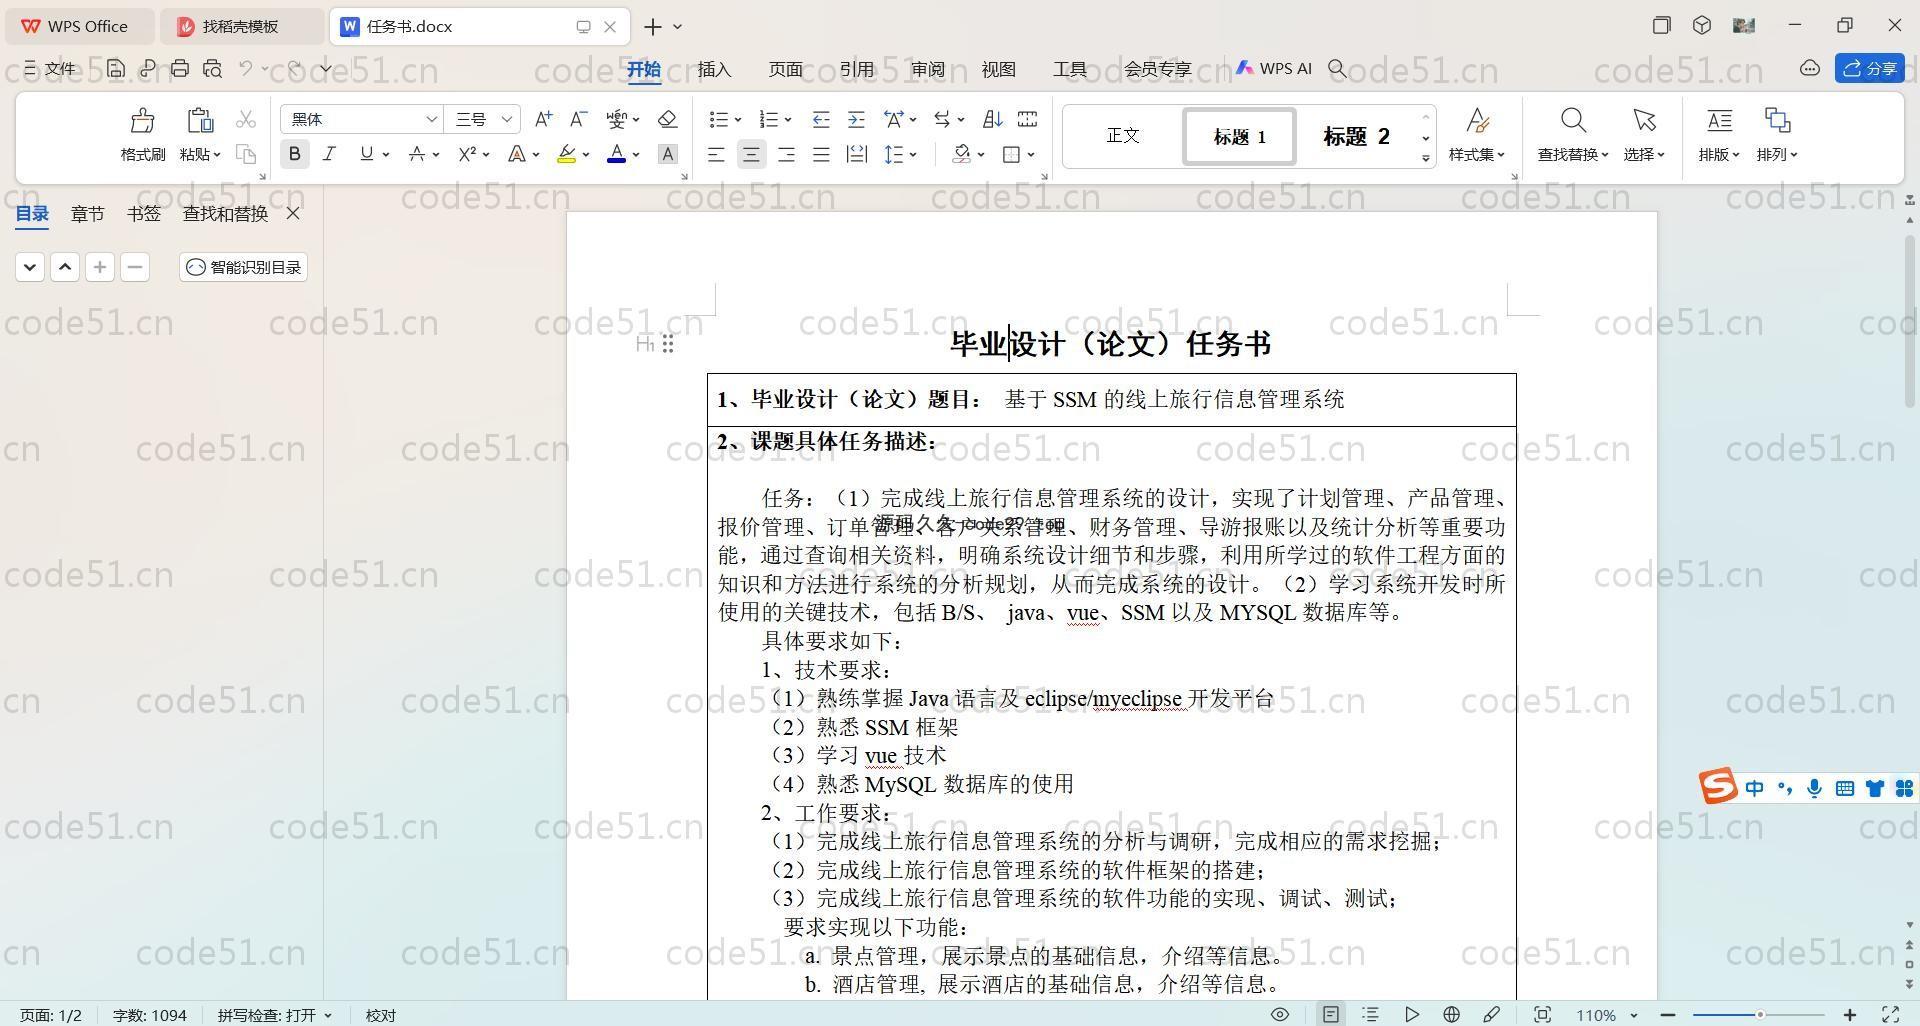Click the new tab plus button
The height and width of the screenshot is (1026, 1920).
[653, 27]
